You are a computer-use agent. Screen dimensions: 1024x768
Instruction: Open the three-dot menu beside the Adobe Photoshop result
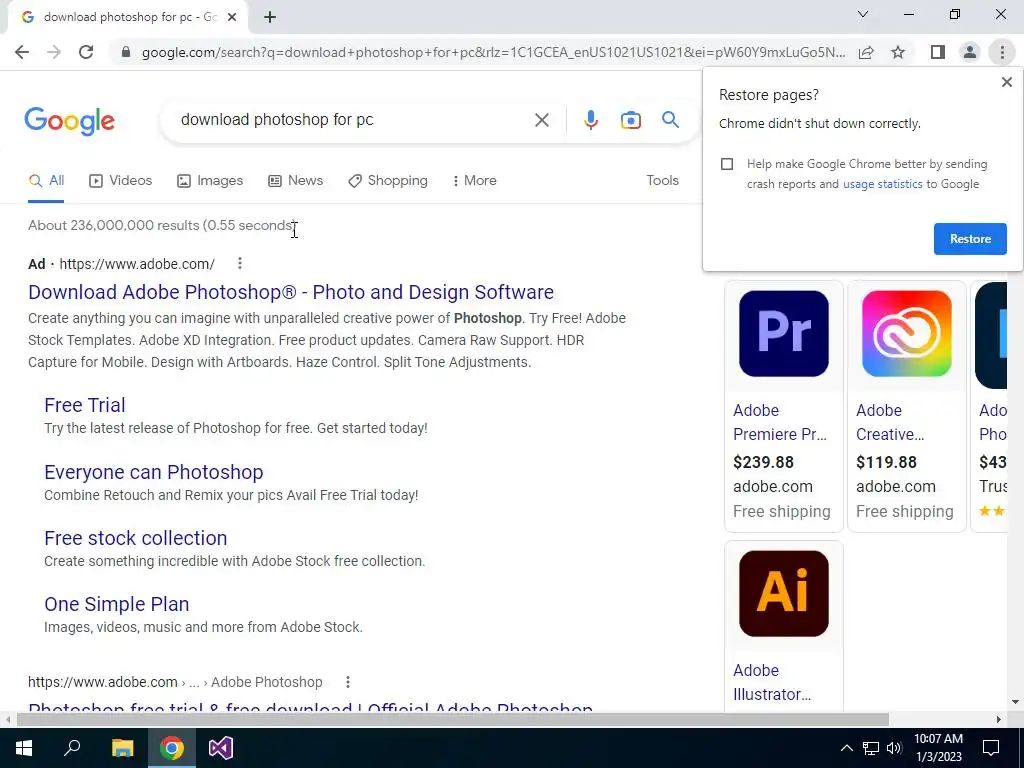[x=347, y=682]
